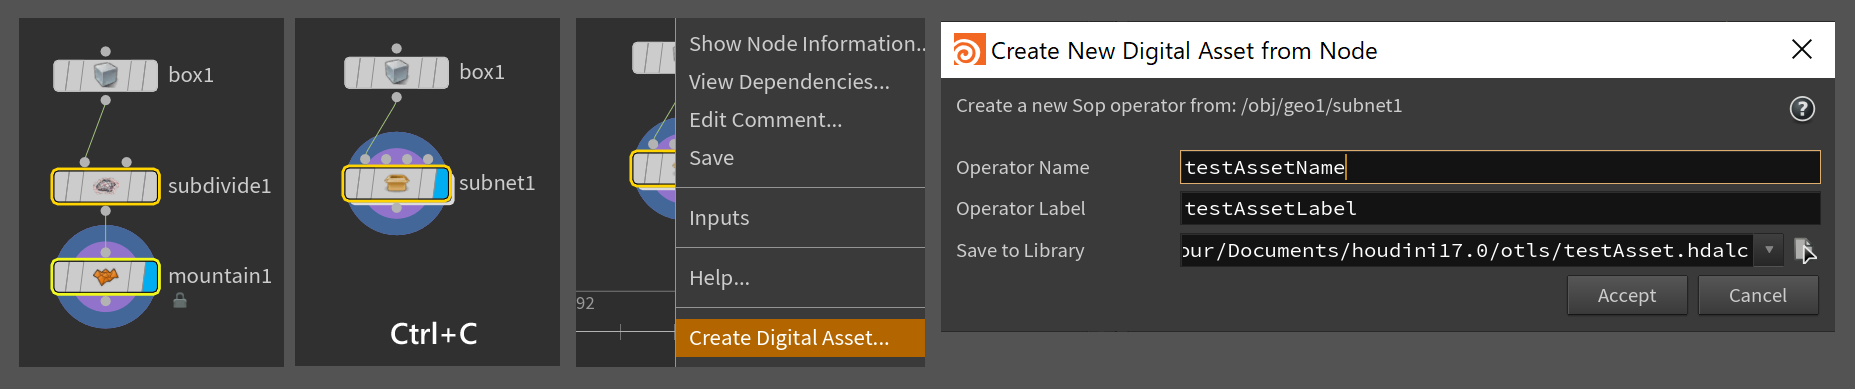Click the Save to Library path field
1855x389 pixels.
tap(1468, 250)
